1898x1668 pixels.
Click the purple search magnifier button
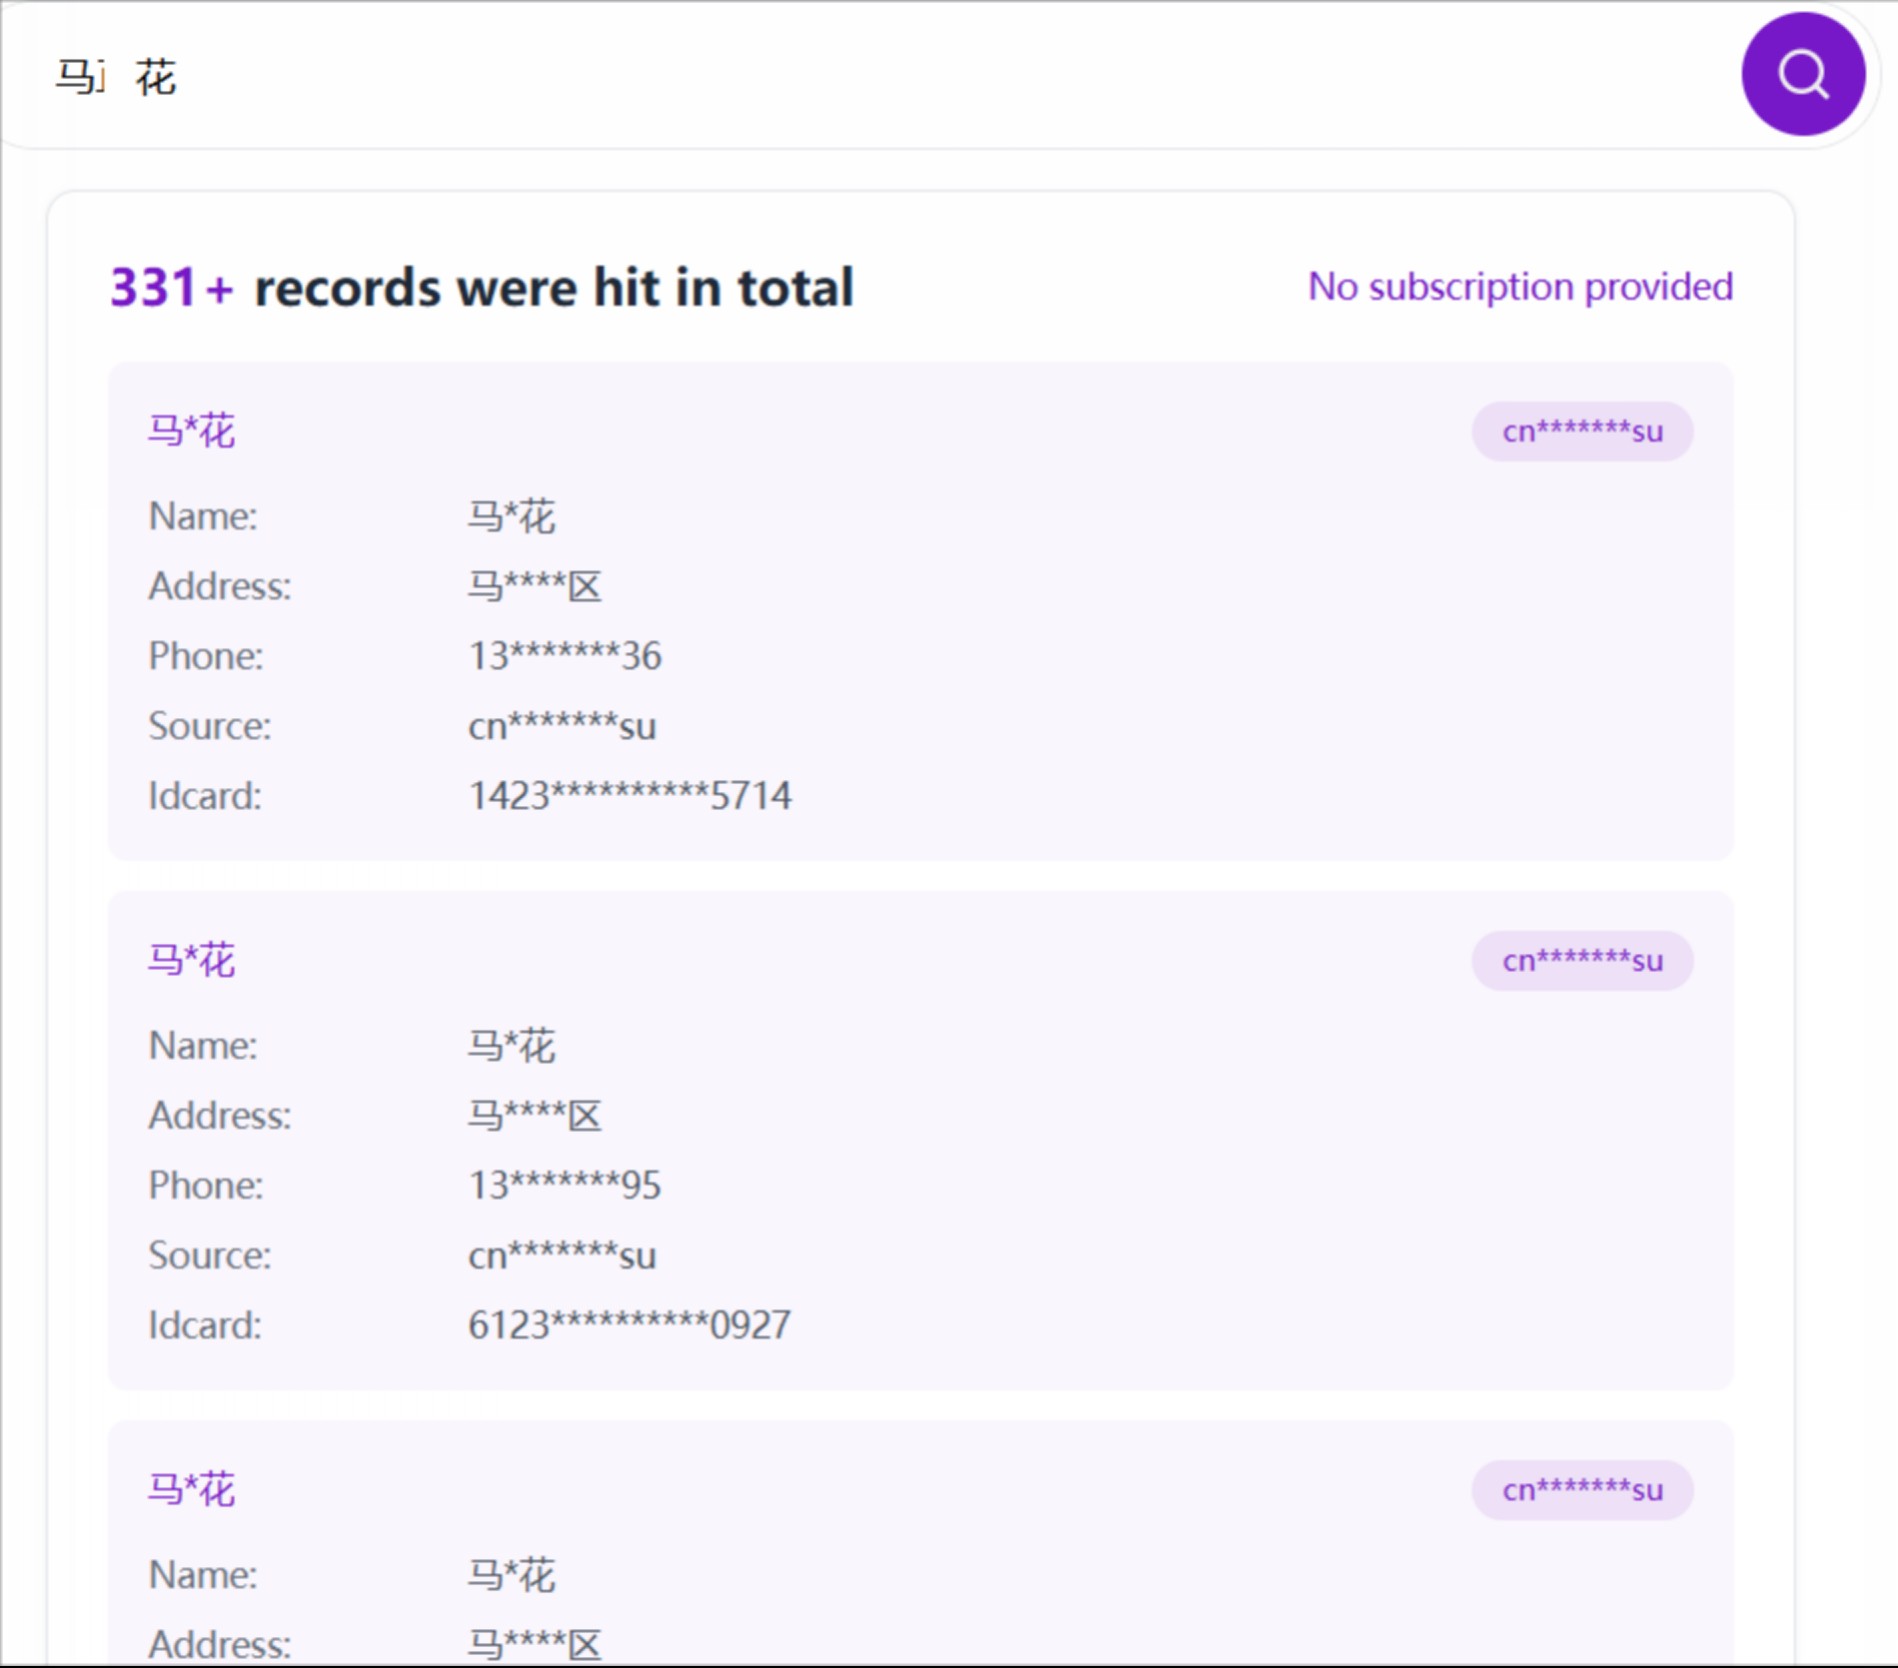(1803, 74)
